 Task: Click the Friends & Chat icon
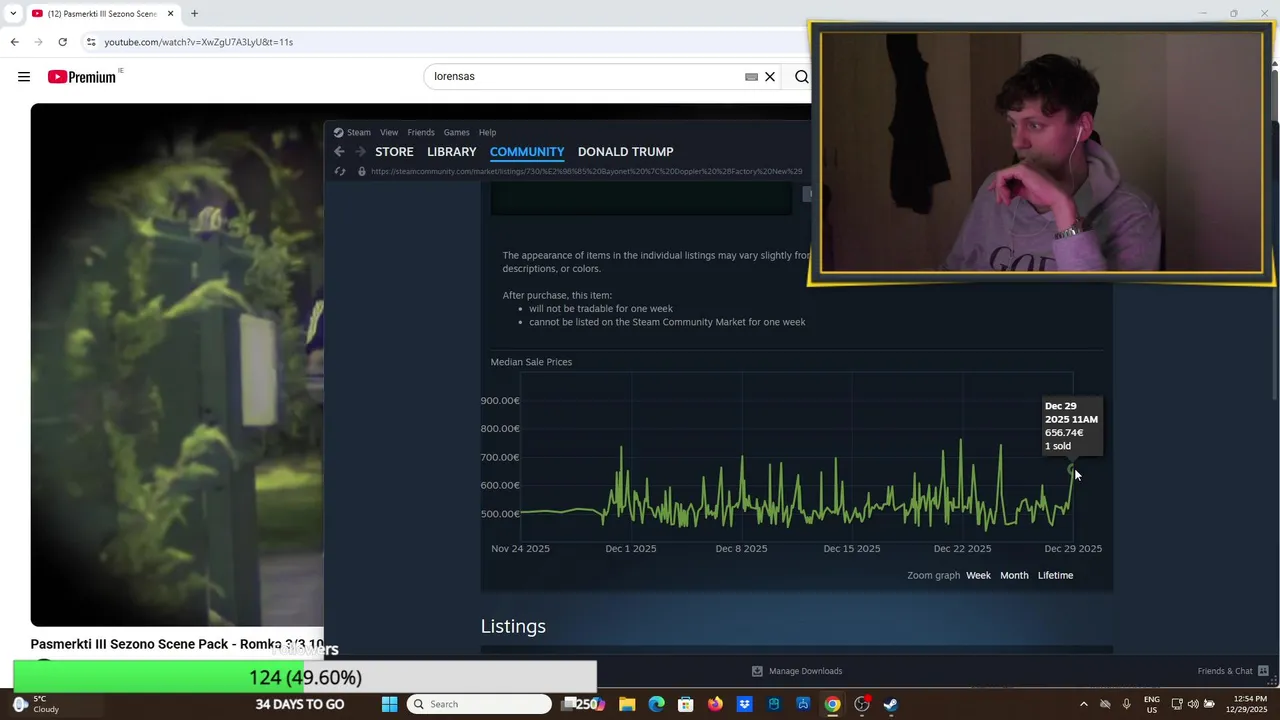[1263, 671]
